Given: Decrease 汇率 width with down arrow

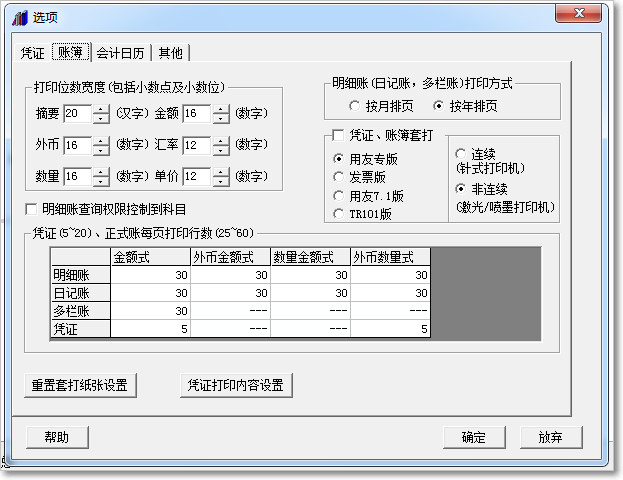Looking at the screenshot, I should pos(221,150).
